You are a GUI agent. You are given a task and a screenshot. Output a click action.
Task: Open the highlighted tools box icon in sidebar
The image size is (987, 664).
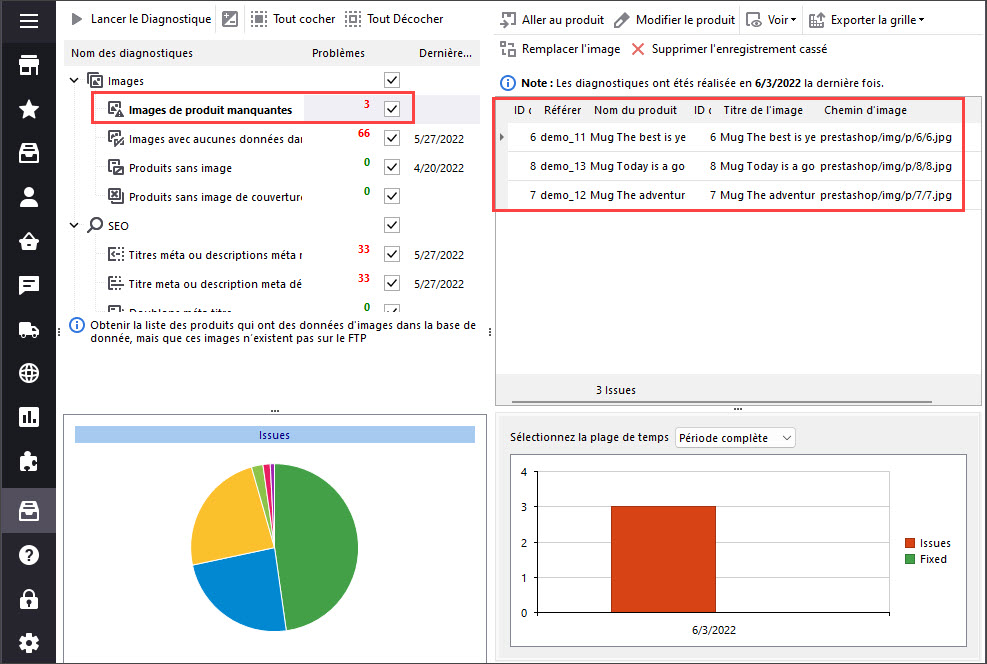tap(28, 511)
